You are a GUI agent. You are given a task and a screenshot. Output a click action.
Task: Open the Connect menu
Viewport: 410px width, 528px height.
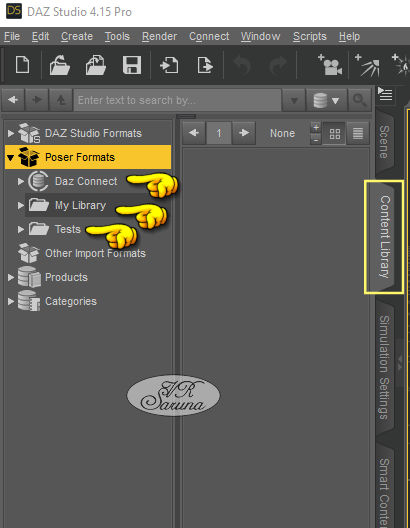(x=209, y=36)
